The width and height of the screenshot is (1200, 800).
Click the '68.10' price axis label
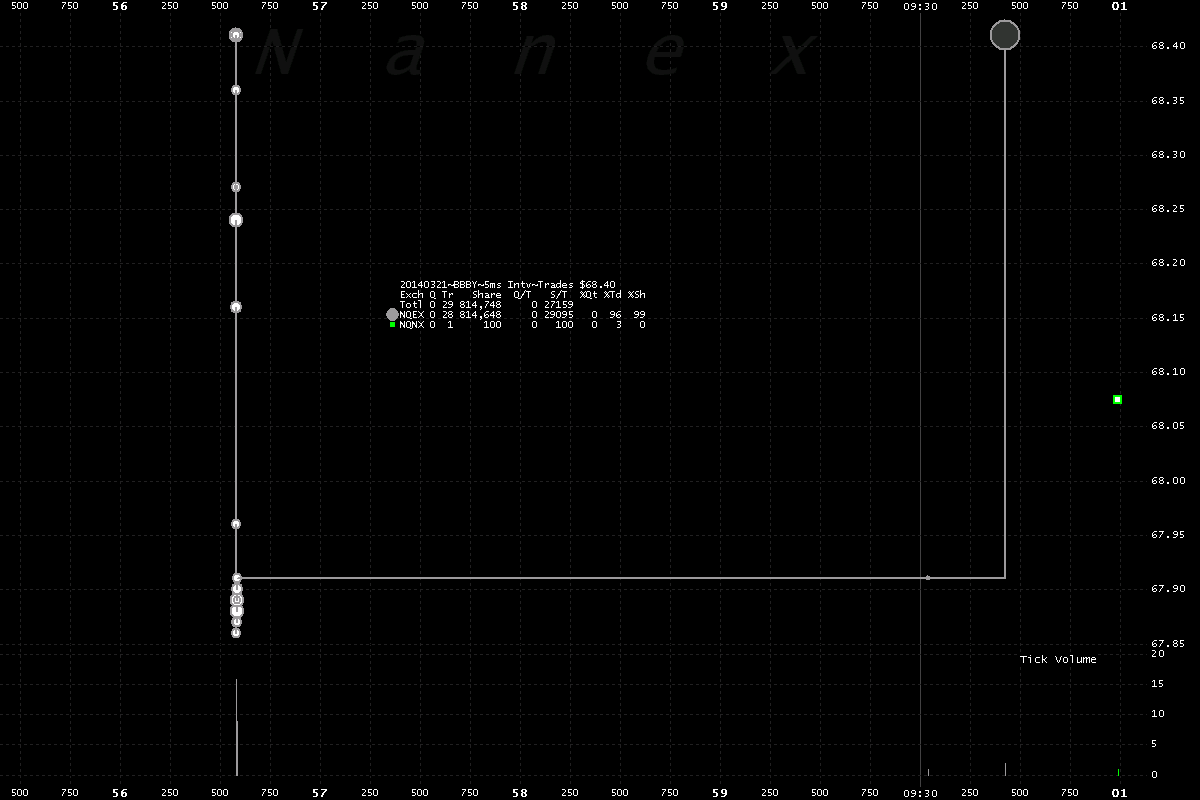pyautogui.click(x=1168, y=372)
